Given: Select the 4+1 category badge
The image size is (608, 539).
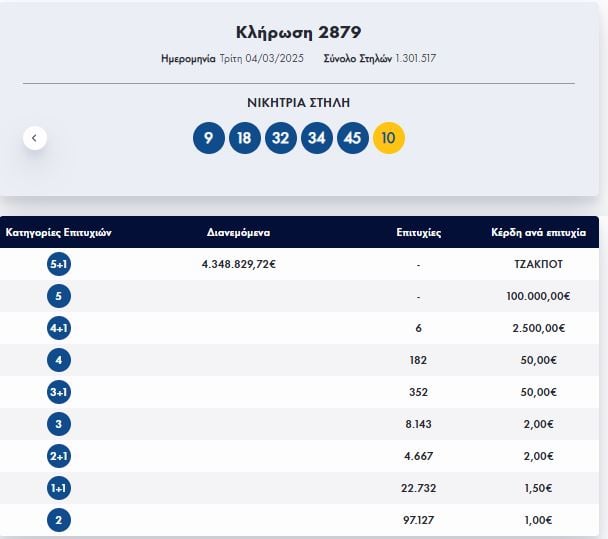Looking at the screenshot, I should coord(58,328).
